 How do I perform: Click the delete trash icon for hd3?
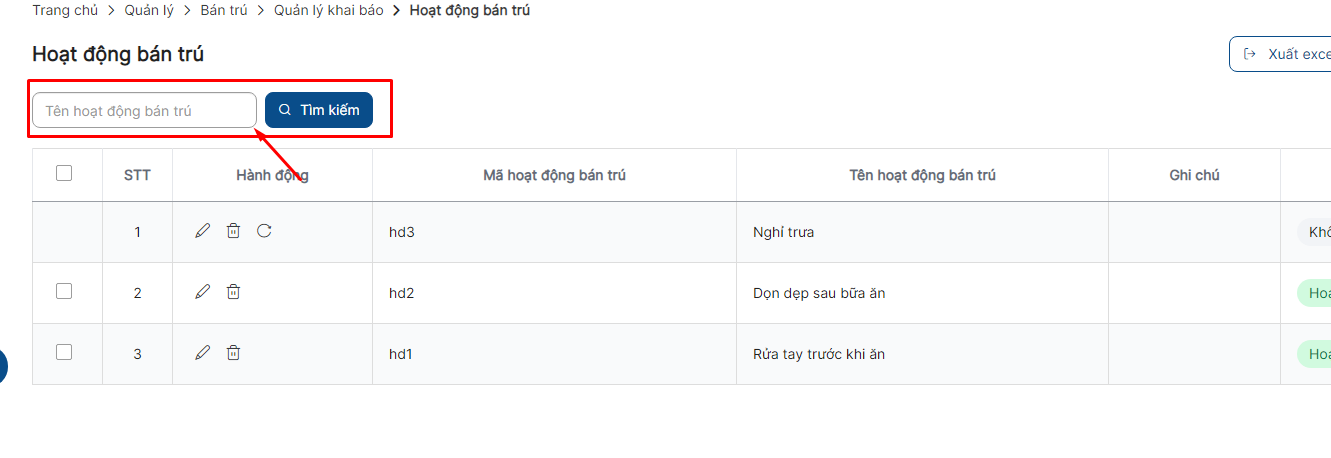pyautogui.click(x=233, y=231)
